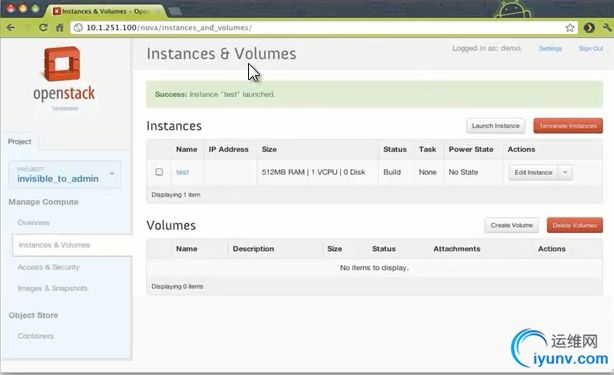Screen dimensions: 614x375
Task: Click the 'Displaying 0 items' footer text
Action: (177, 287)
